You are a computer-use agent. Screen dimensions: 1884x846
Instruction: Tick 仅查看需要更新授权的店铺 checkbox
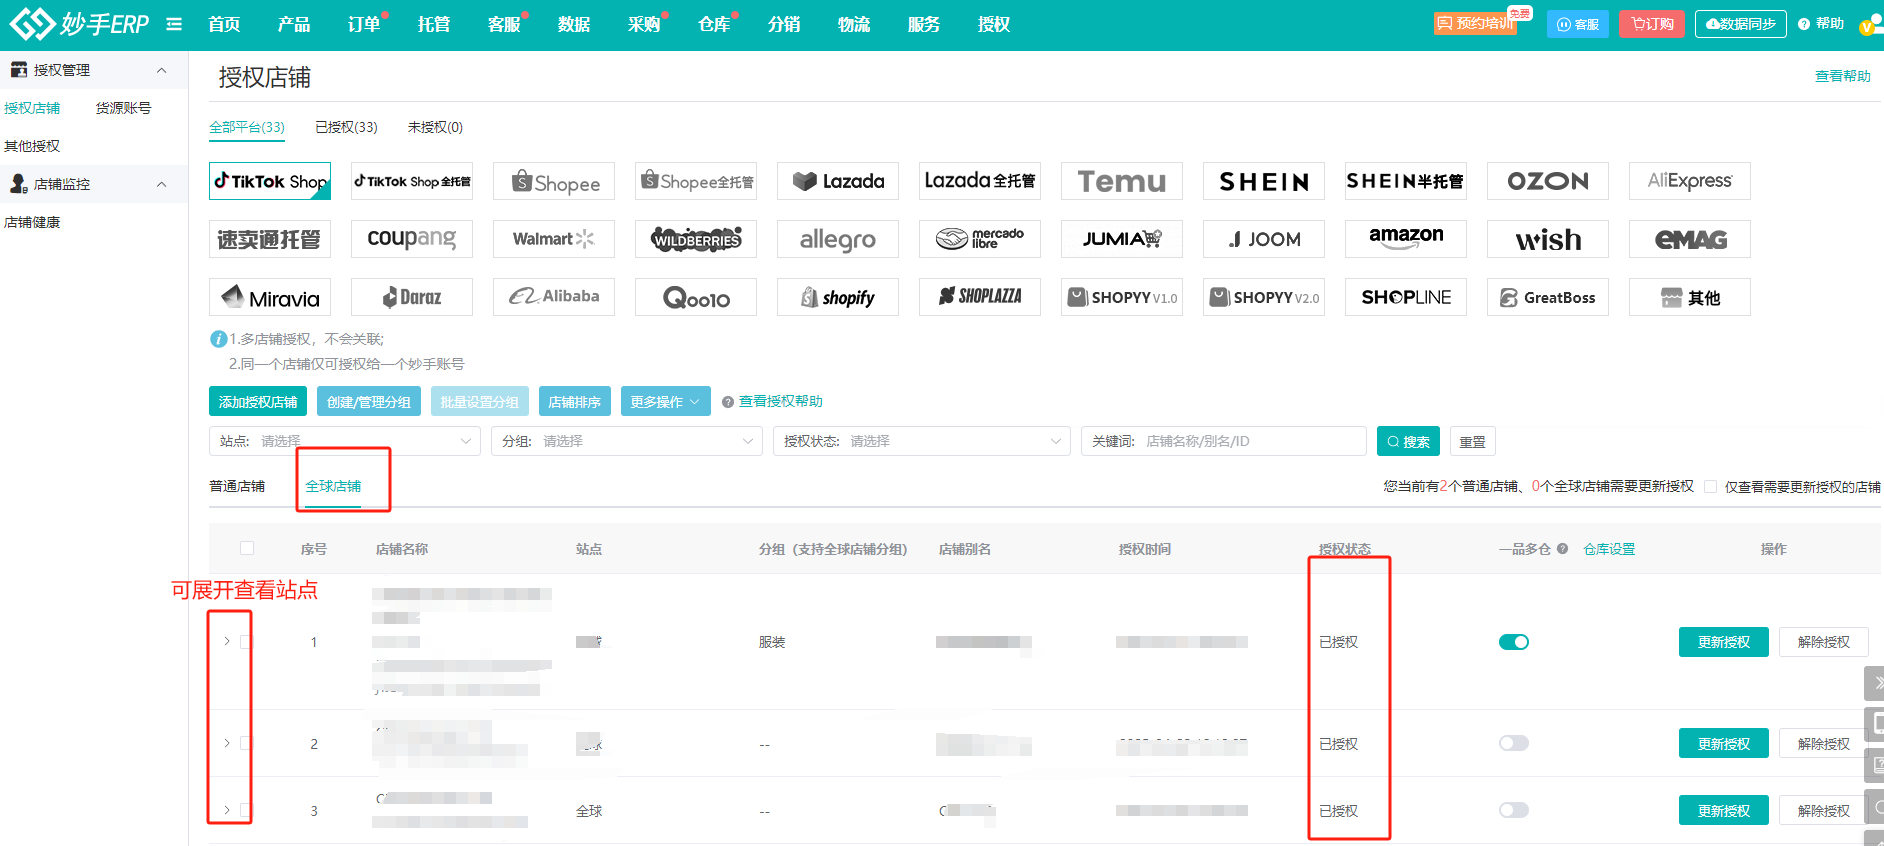tap(1710, 486)
